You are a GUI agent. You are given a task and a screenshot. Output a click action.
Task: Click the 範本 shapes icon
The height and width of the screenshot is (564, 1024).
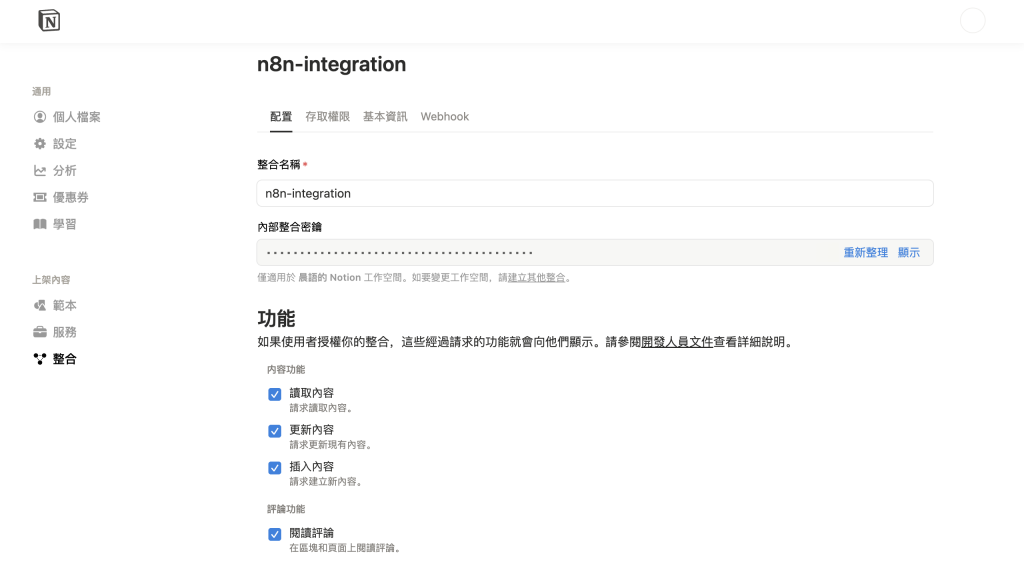pos(40,305)
